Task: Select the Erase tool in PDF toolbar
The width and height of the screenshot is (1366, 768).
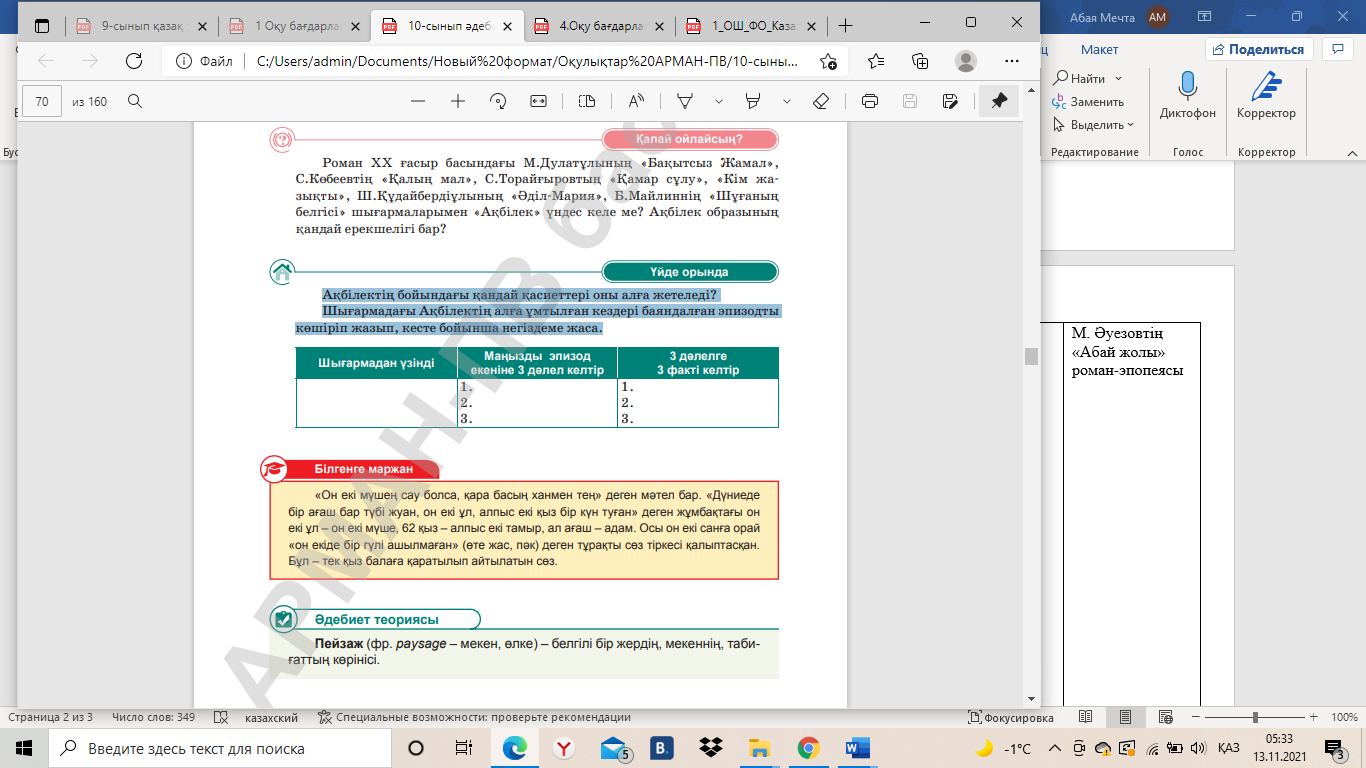Action: [821, 101]
